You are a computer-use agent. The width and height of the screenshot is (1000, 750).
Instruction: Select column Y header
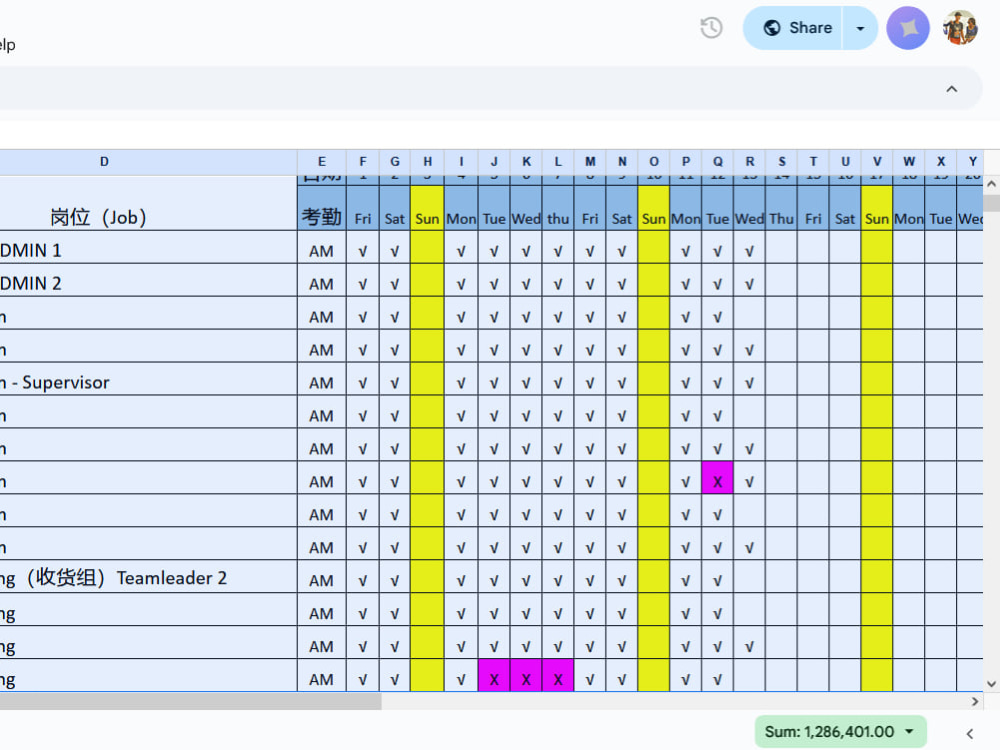click(x=970, y=162)
